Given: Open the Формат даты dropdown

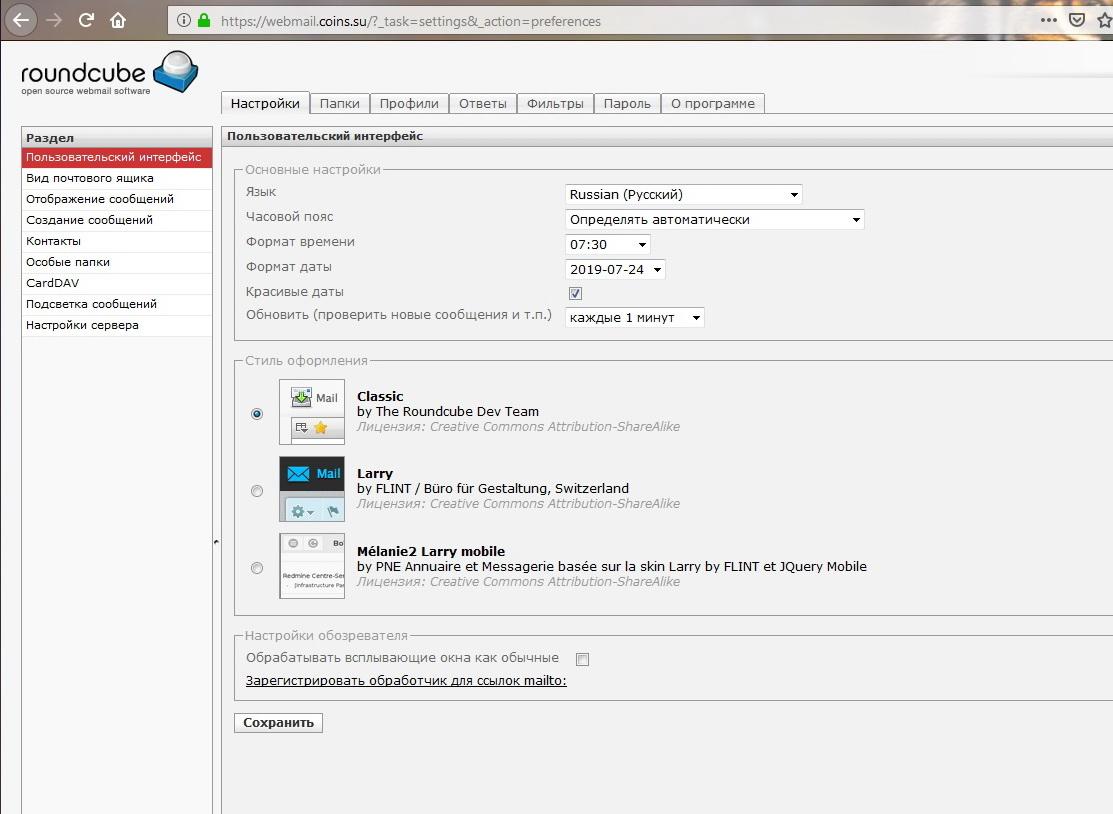Looking at the screenshot, I should pos(615,270).
